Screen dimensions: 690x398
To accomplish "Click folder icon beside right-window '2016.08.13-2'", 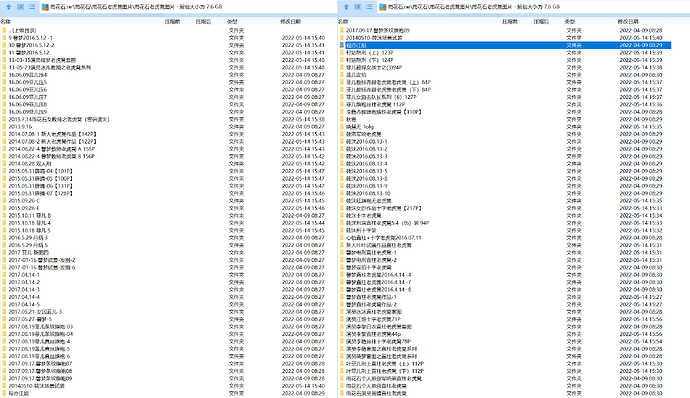I will [342, 149].
